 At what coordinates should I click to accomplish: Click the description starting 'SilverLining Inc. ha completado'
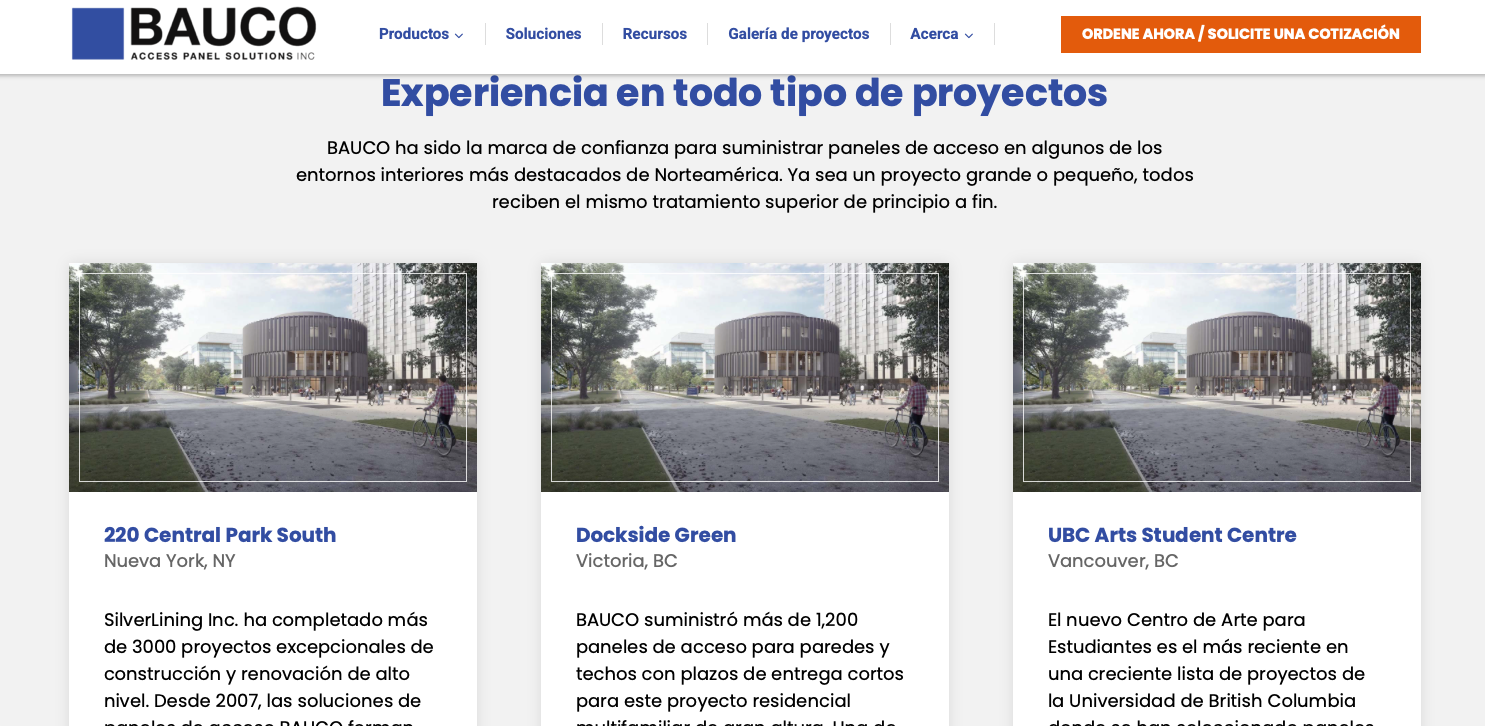[269, 666]
